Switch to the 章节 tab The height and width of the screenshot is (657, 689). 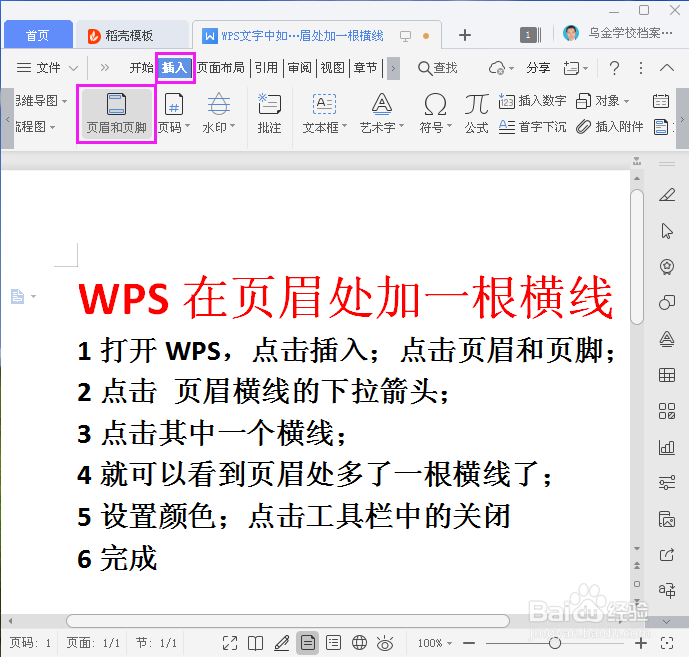pos(366,68)
